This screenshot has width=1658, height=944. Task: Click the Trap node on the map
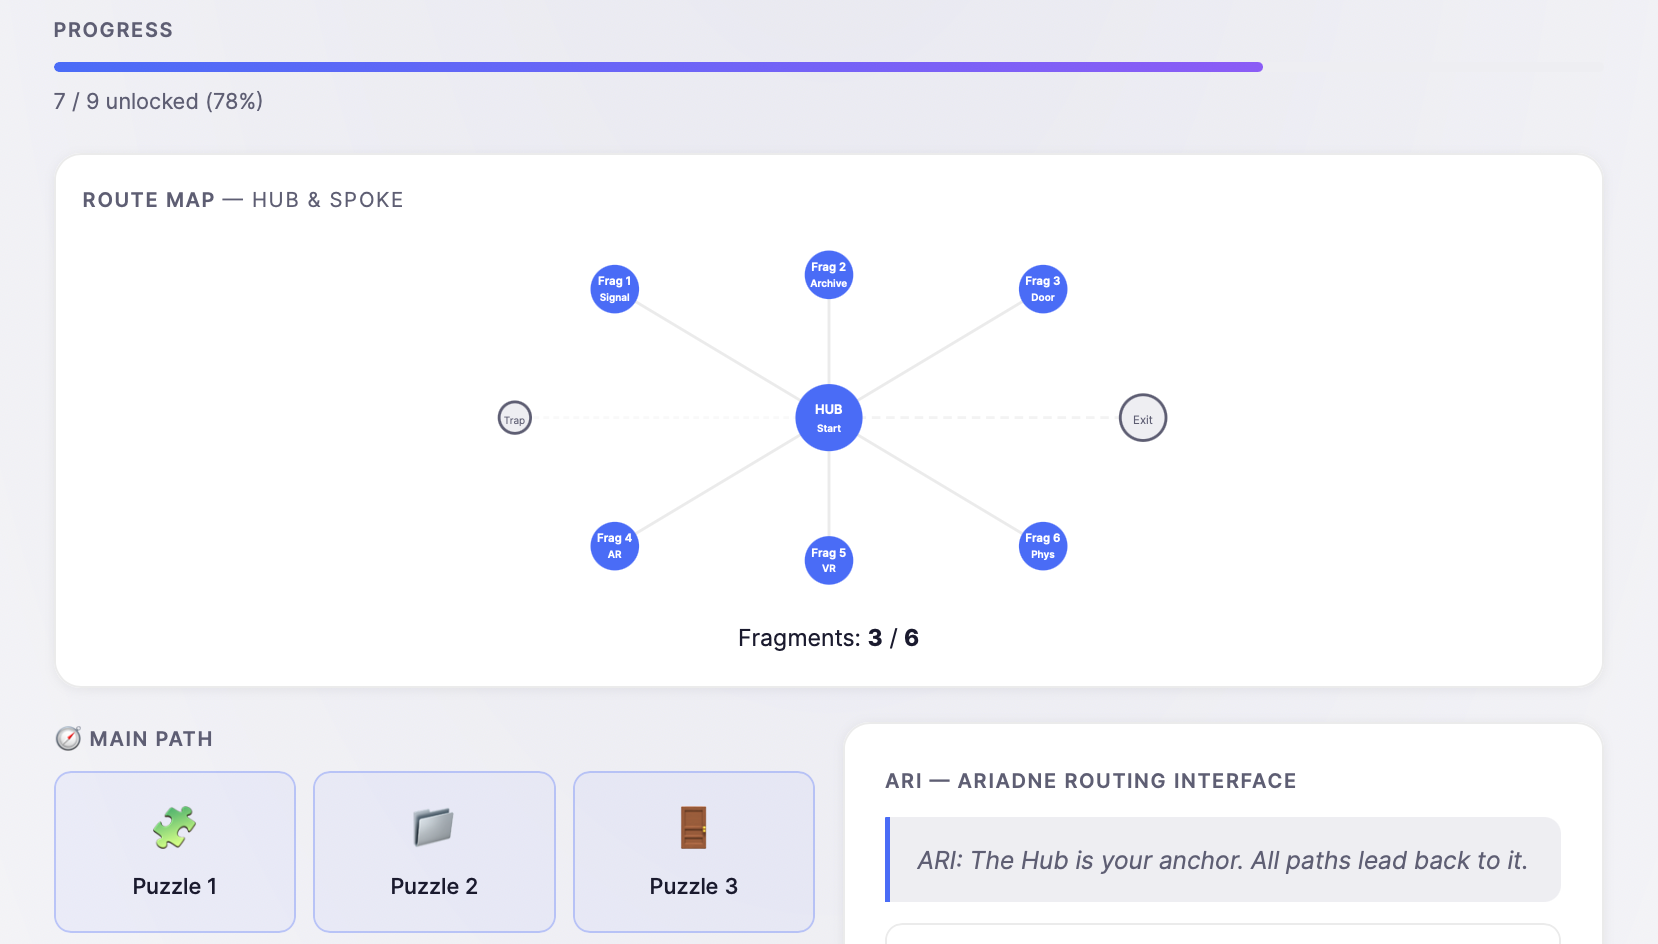pyautogui.click(x=514, y=418)
